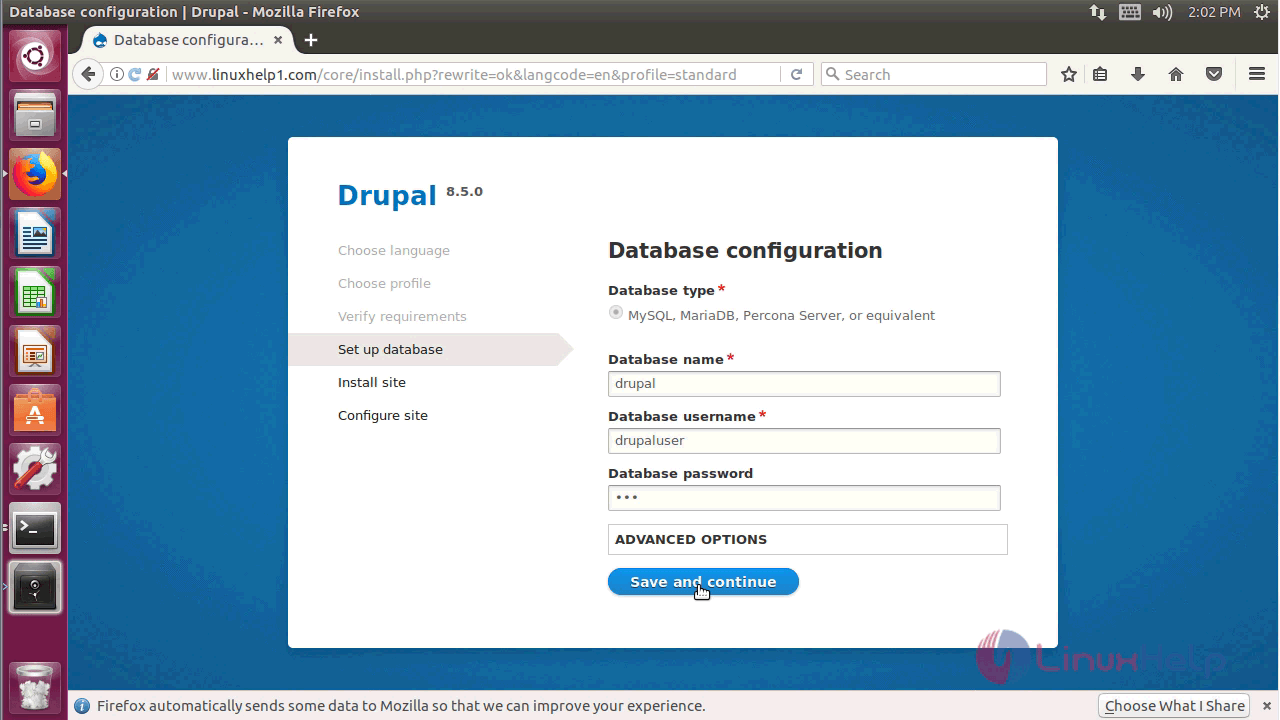The height and width of the screenshot is (720, 1280).
Task: Click the Database type label
Action: 661,291
